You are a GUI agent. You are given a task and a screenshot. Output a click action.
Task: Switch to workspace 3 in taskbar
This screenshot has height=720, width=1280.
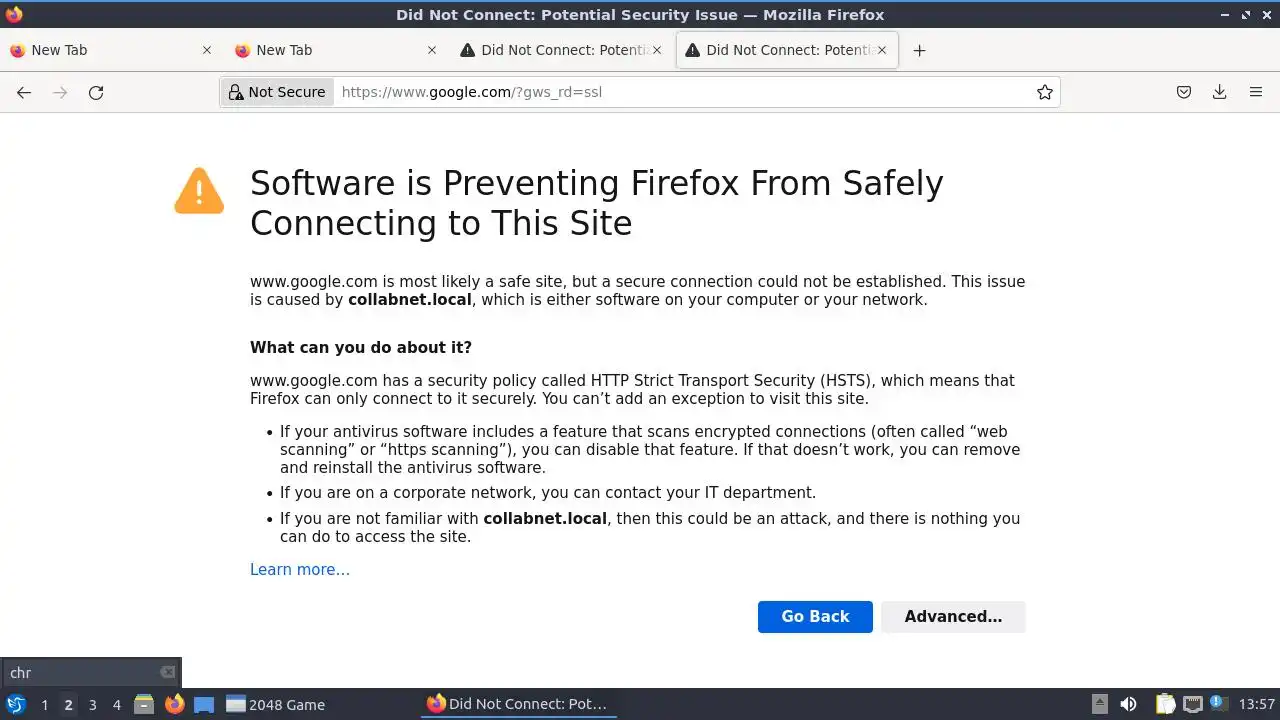pos(93,705)
